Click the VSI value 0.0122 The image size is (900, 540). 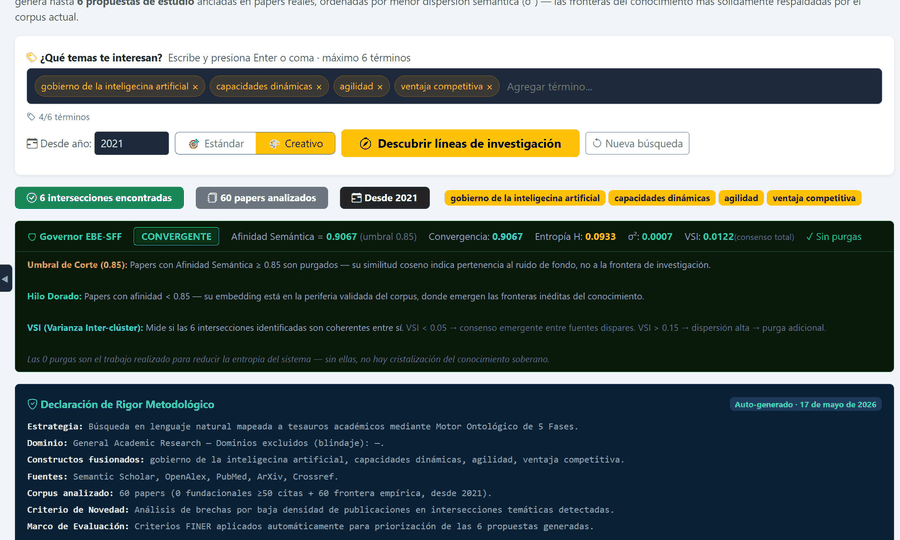click(x=718, y=236)
